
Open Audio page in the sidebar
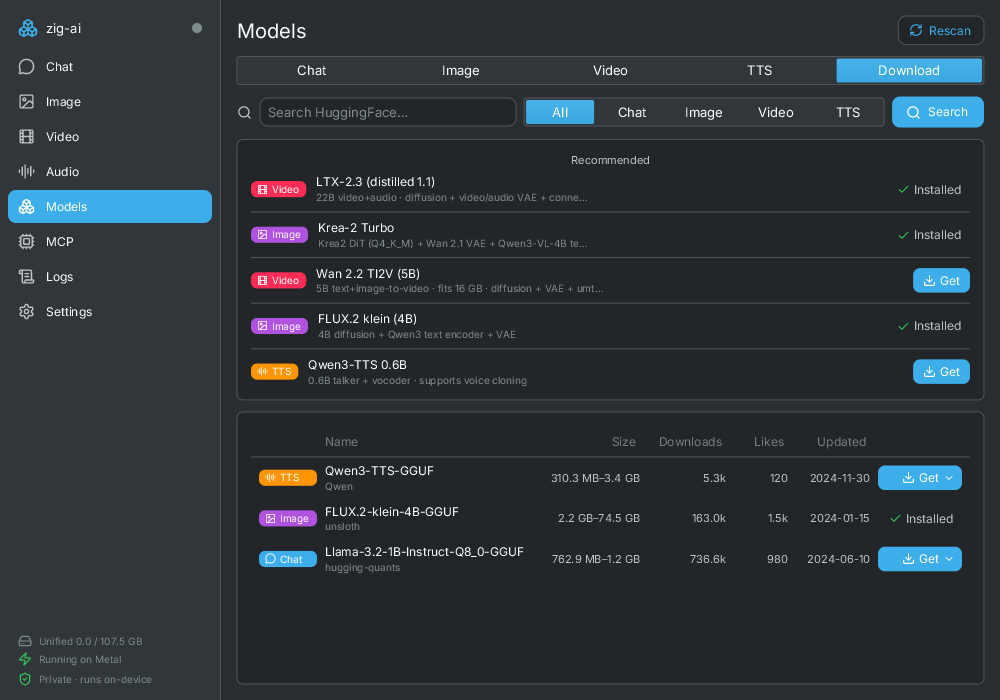(110, 172)
